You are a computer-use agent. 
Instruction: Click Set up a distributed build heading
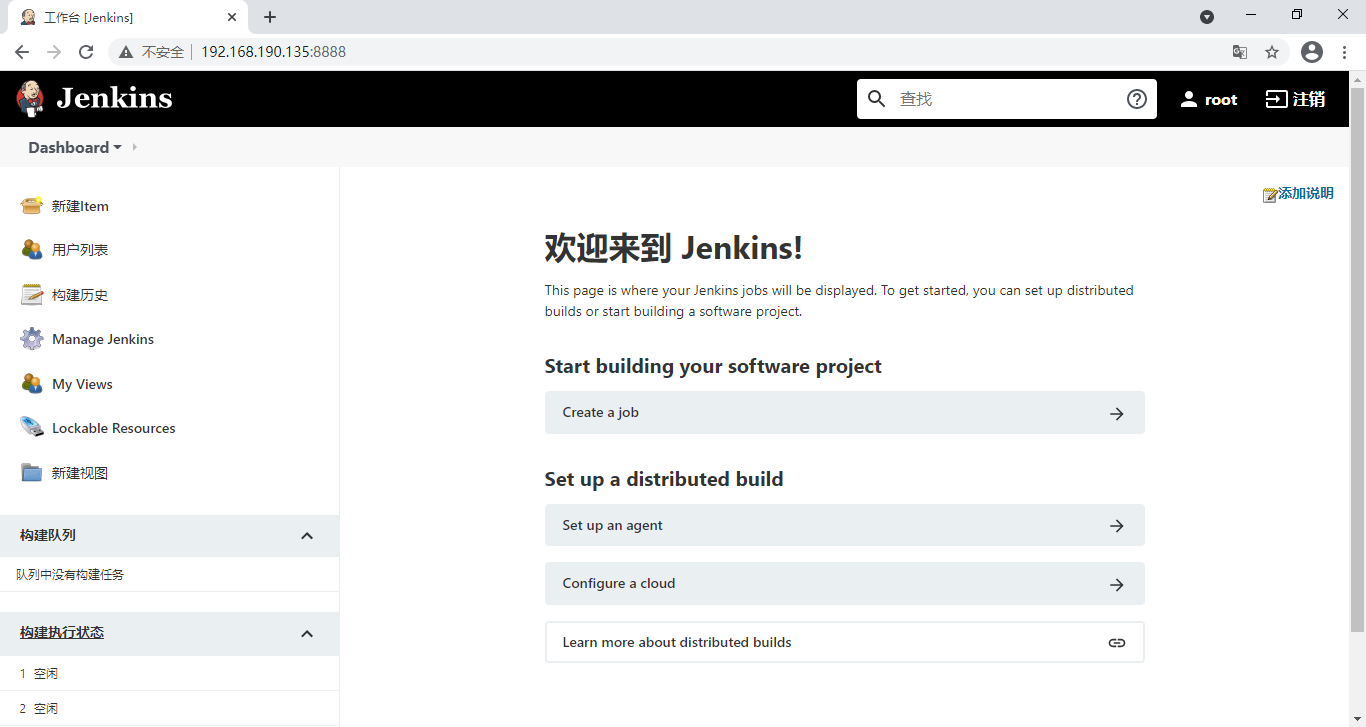[x=664, y=479]
